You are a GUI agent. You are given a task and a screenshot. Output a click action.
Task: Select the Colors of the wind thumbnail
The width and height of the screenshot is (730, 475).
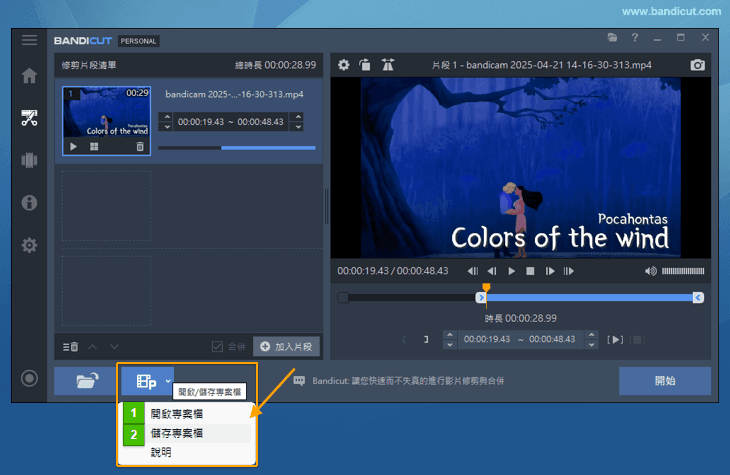[x=106, y=113]
